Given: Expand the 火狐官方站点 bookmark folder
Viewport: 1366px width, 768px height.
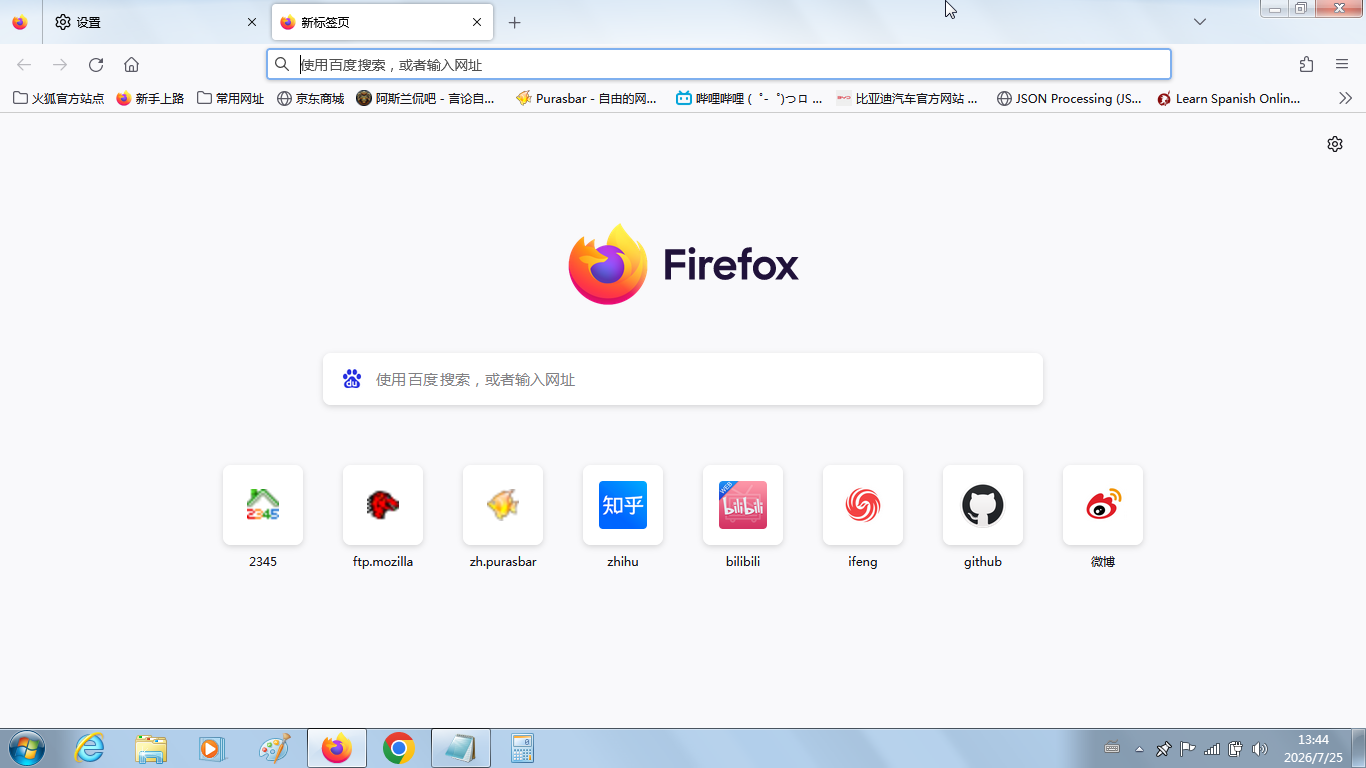Looking at the screenshot, I should coord(58,98).
